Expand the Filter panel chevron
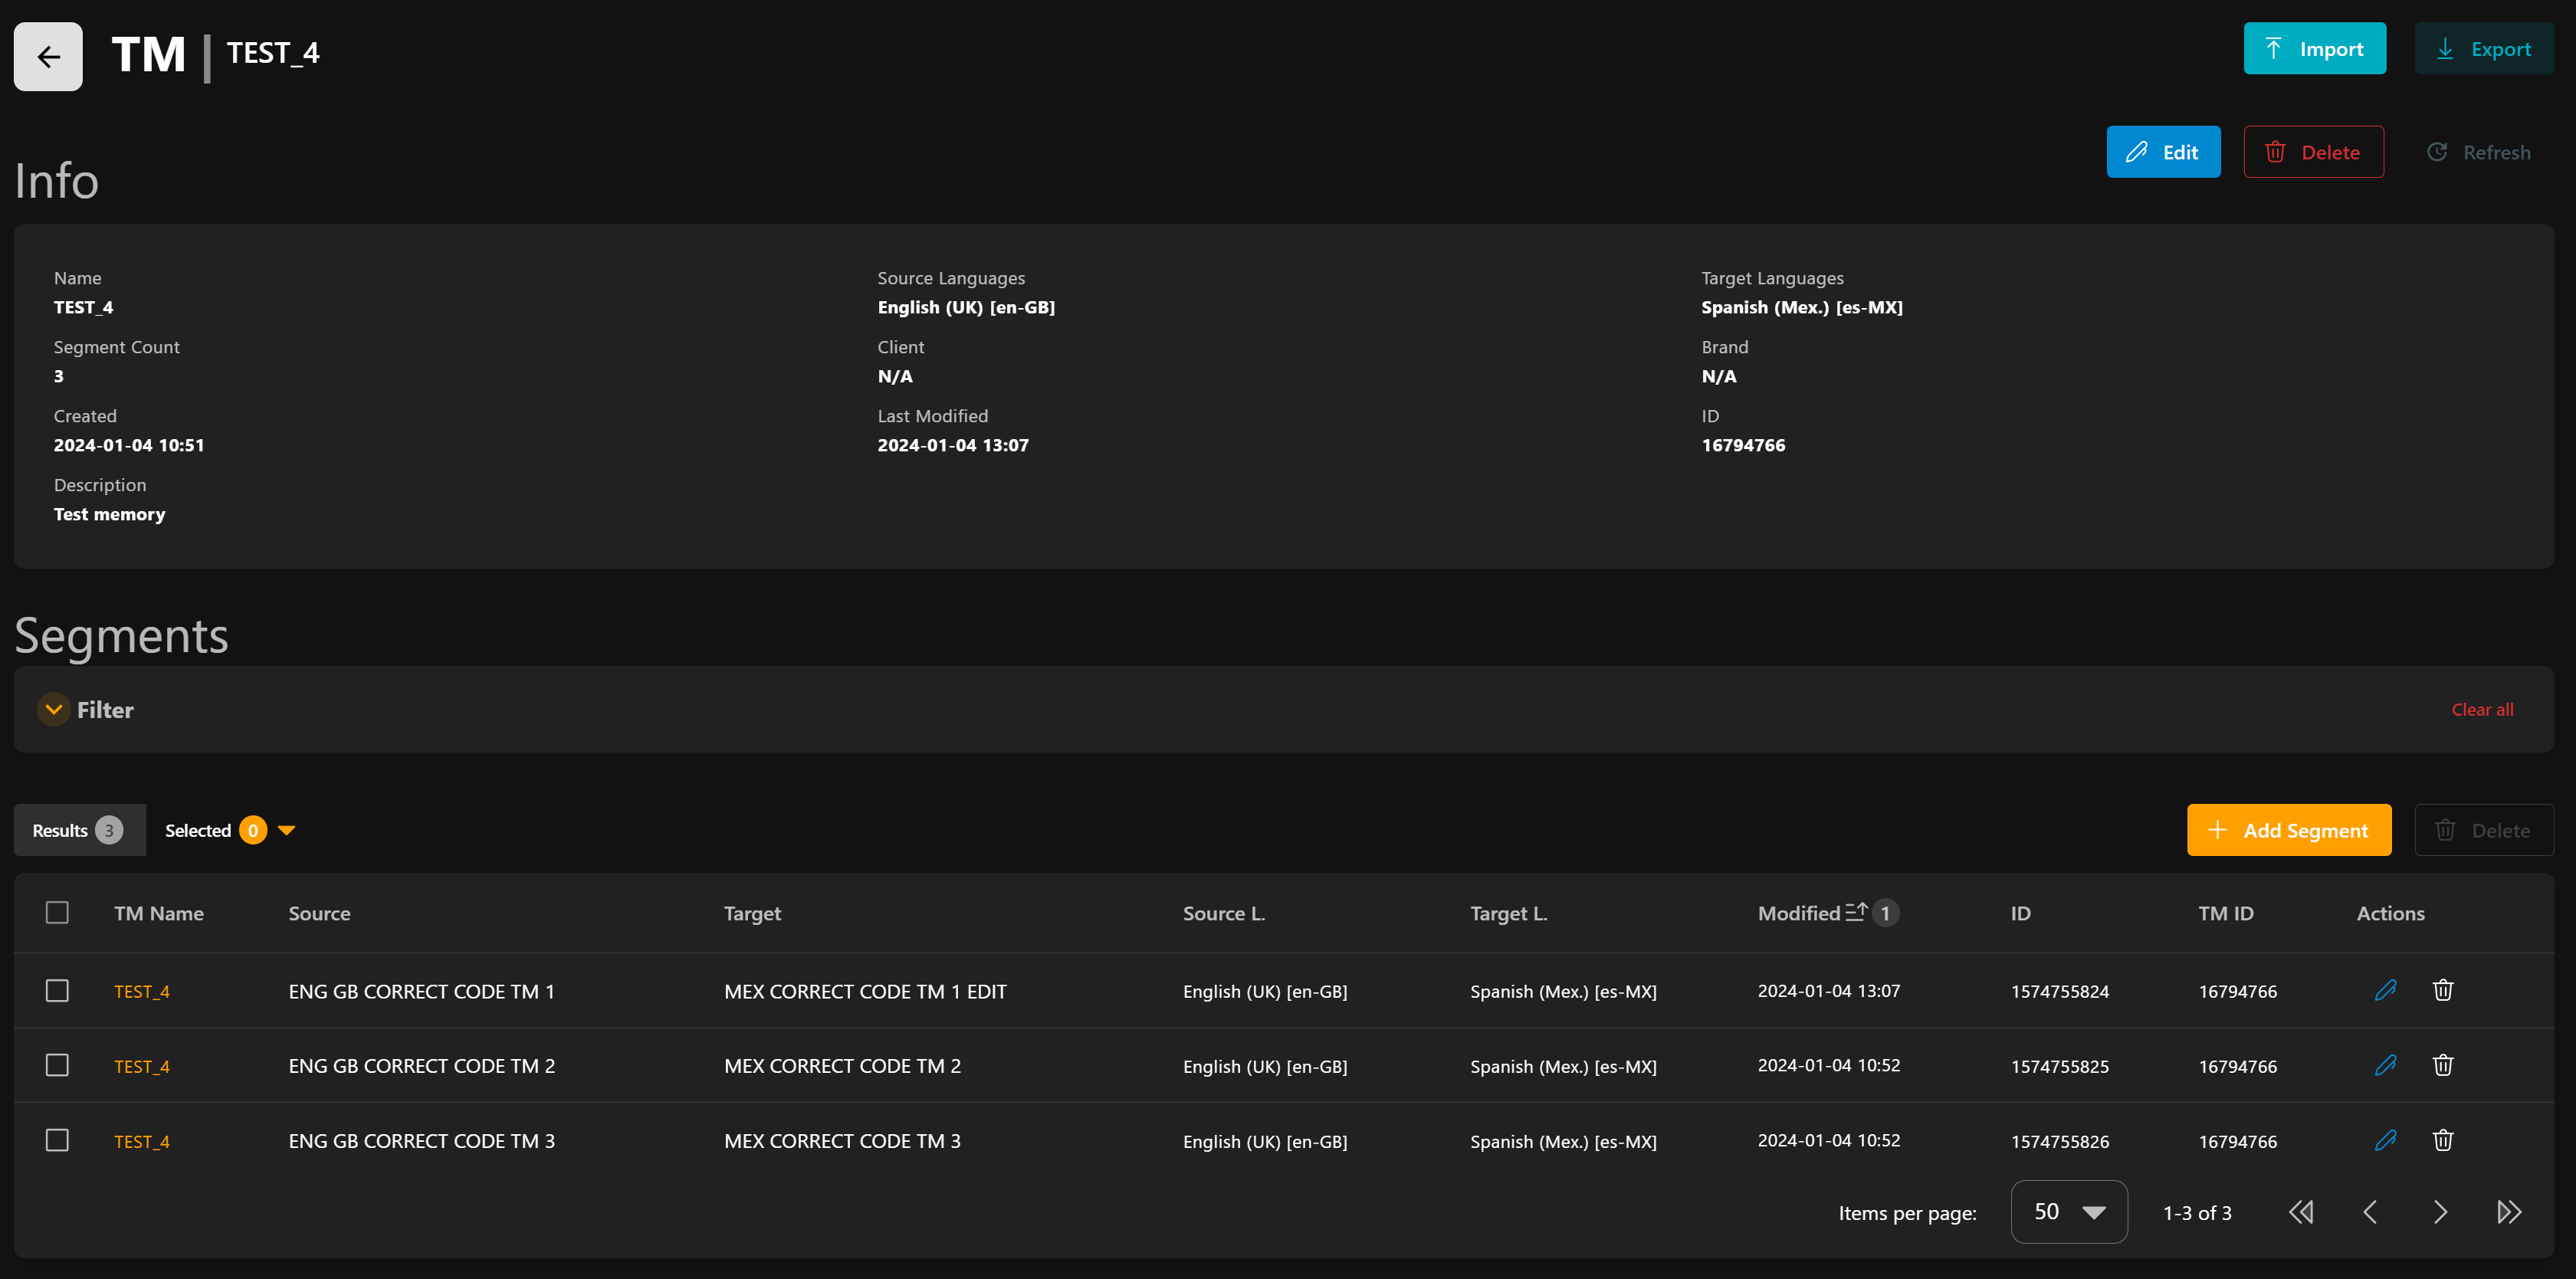The height and width of the screenshot is (1279, 2576). (x=53, y=709)
